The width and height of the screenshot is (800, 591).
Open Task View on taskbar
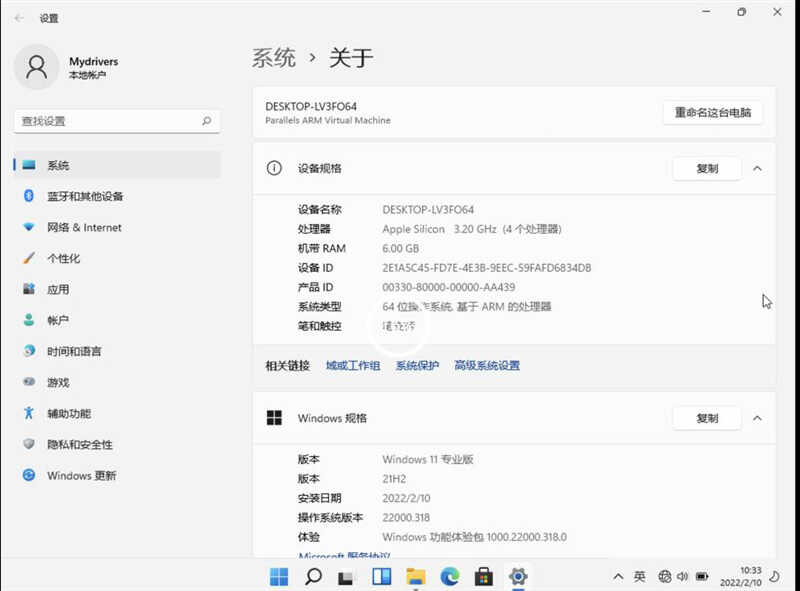[346, 577]
